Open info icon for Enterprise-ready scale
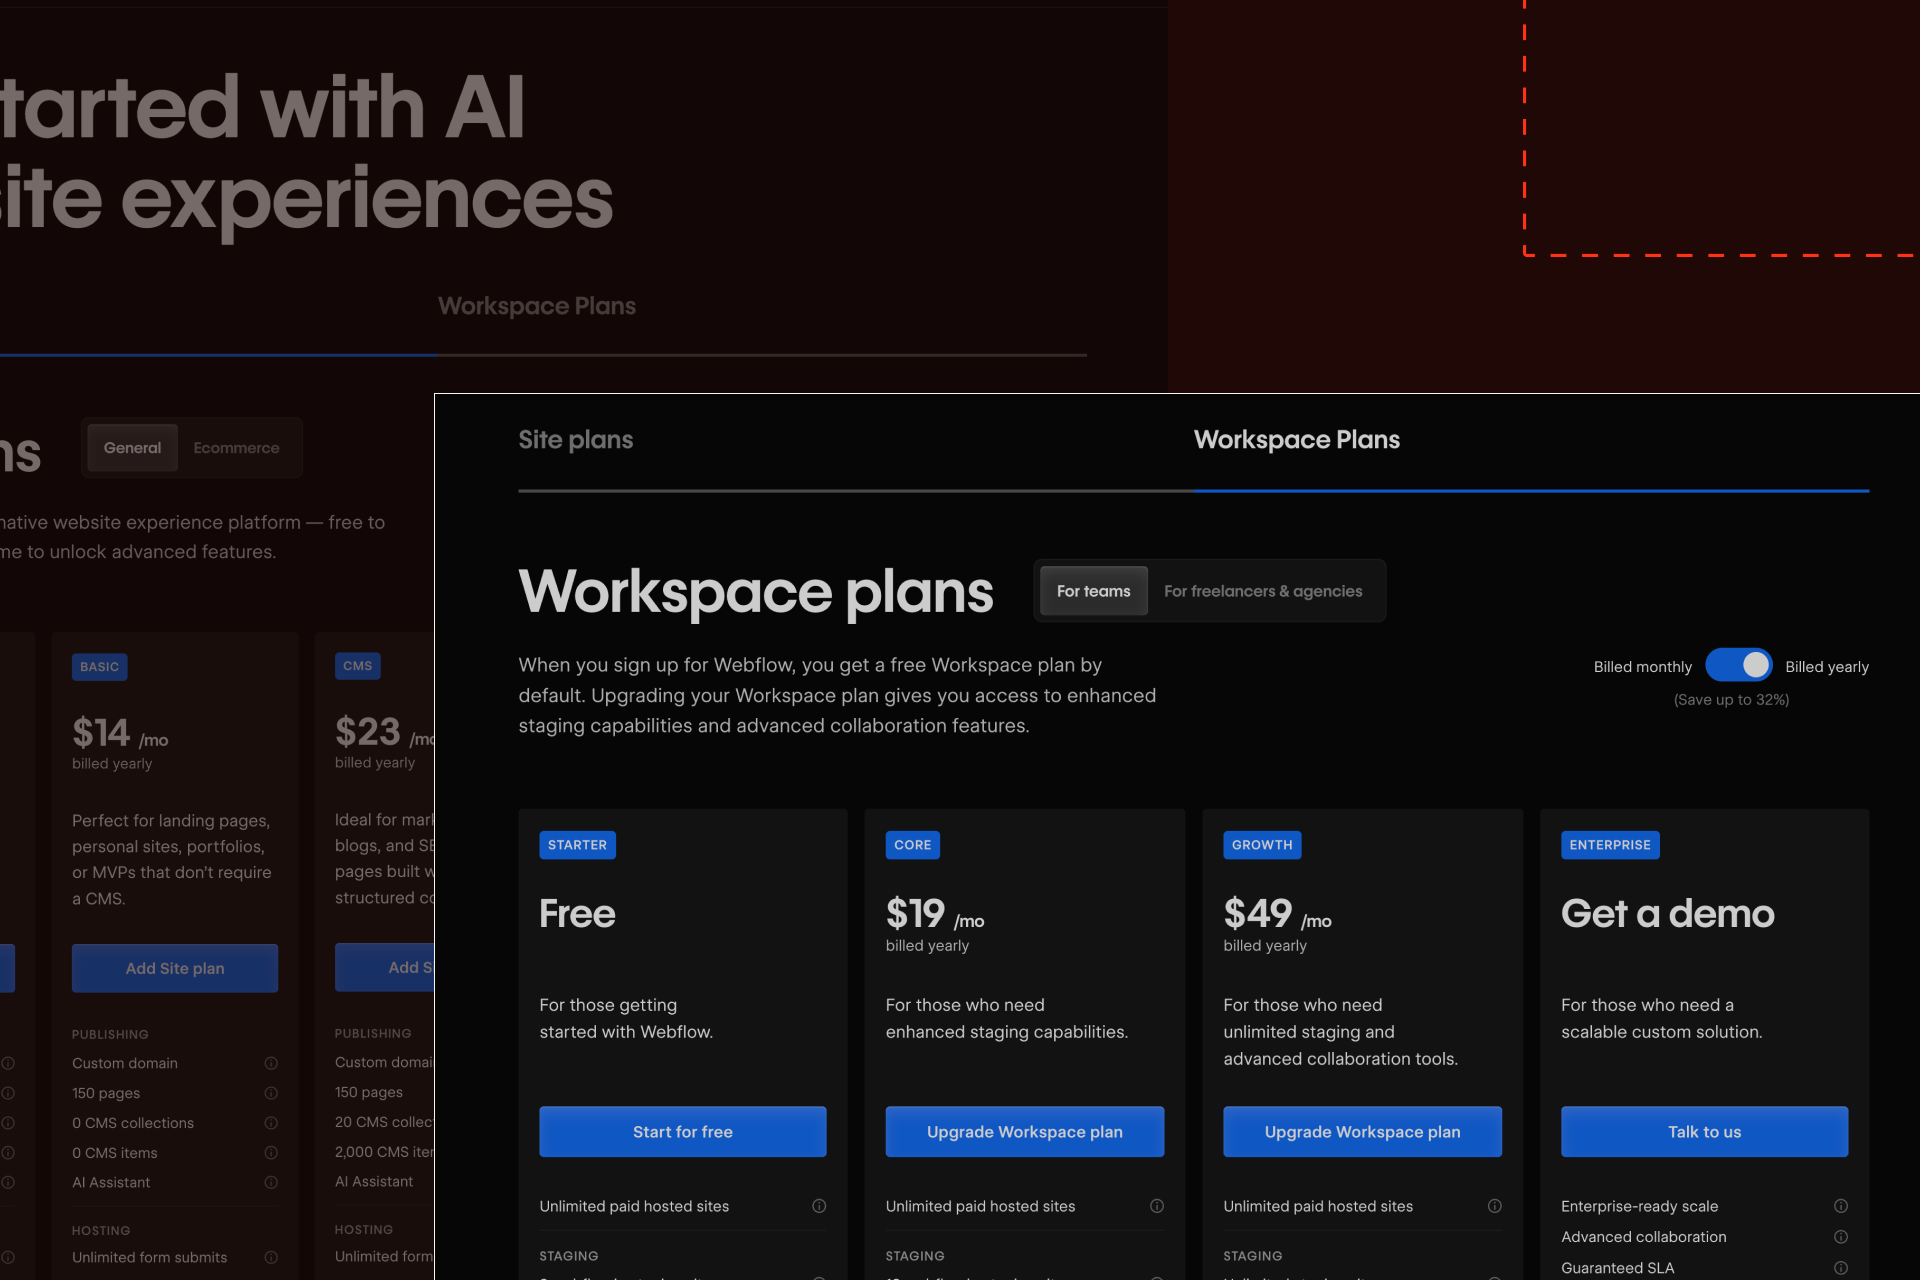This screenshot has width=1920, height=1280. [1841, 1206]
